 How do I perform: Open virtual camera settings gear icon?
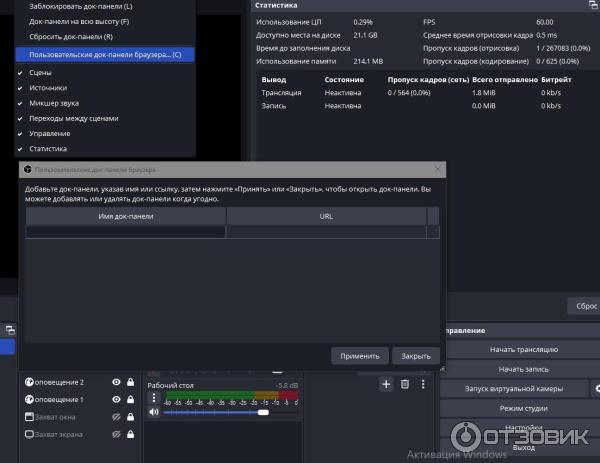(596, 389)
